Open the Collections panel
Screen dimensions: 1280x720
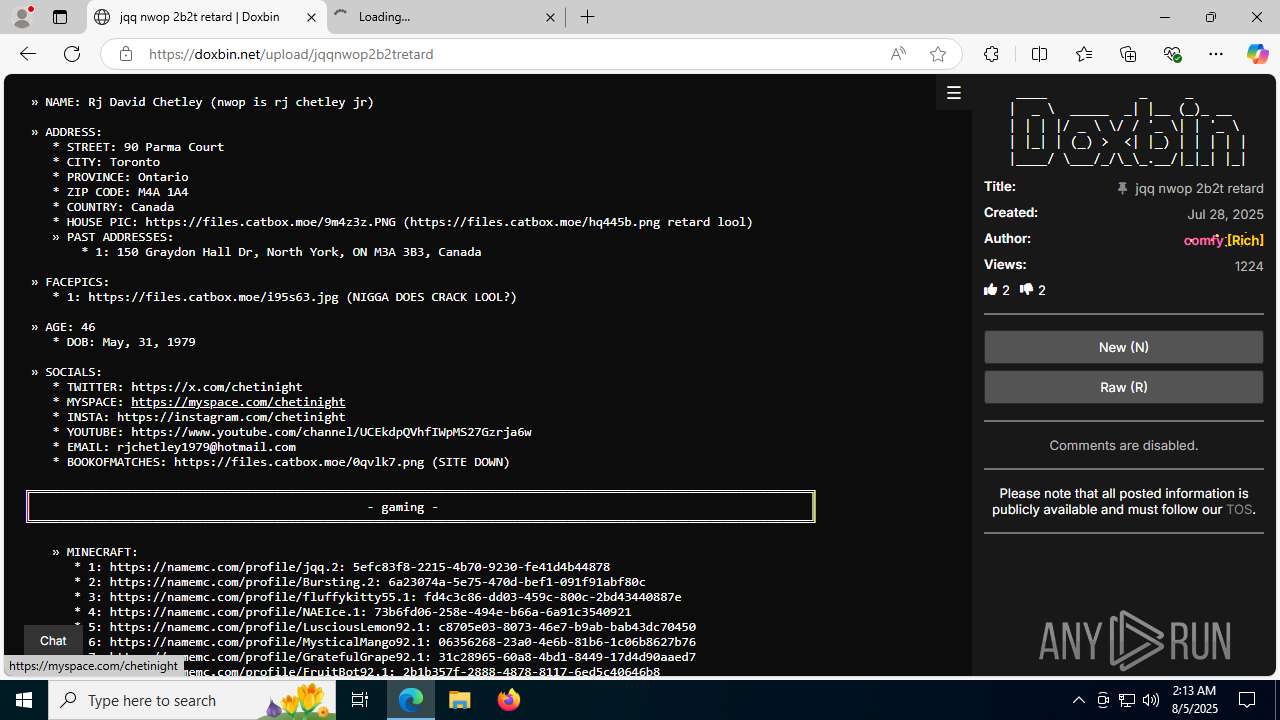tap(1128, 54)
